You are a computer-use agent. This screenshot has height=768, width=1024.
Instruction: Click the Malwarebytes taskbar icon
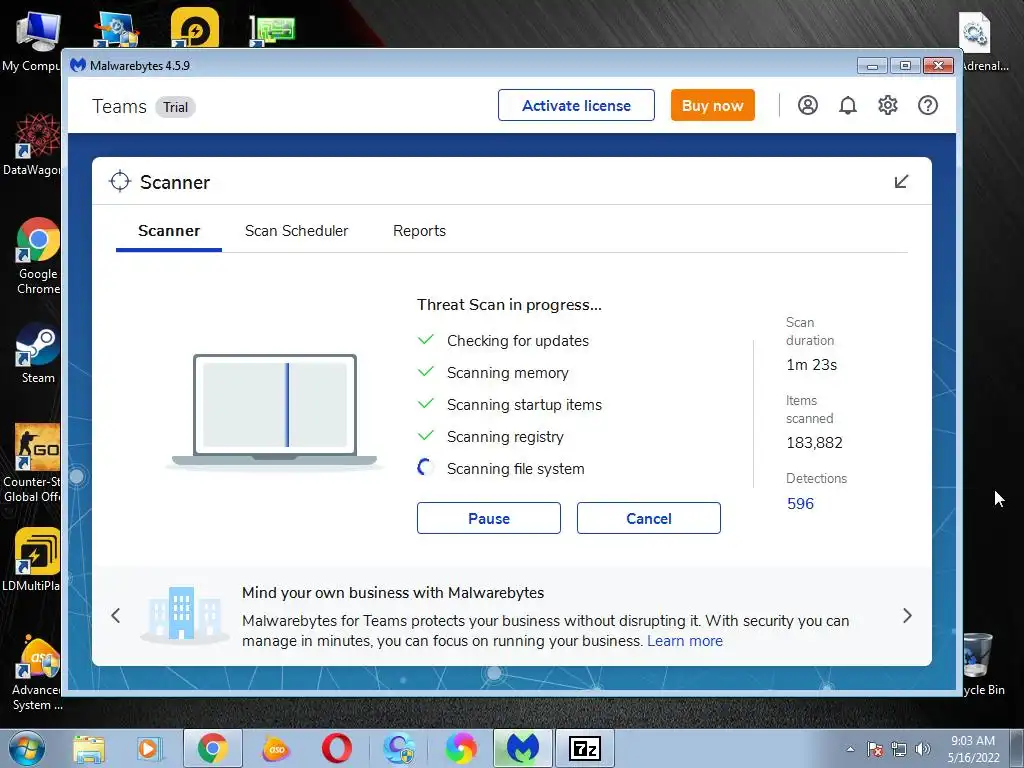[523, 748]
